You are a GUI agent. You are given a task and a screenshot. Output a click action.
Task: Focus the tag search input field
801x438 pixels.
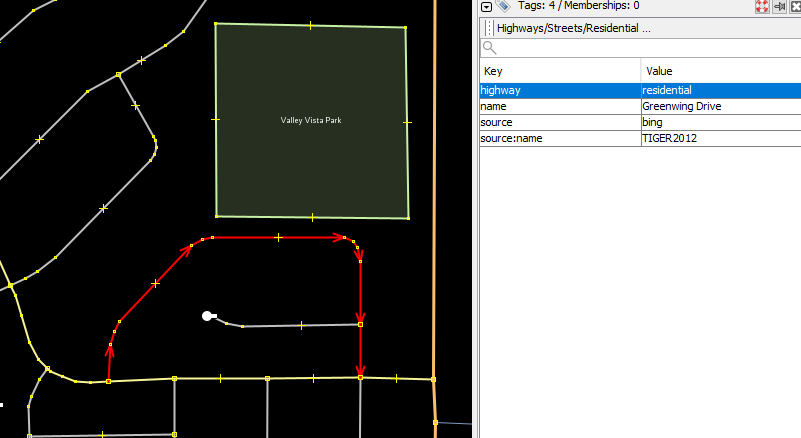641,48
